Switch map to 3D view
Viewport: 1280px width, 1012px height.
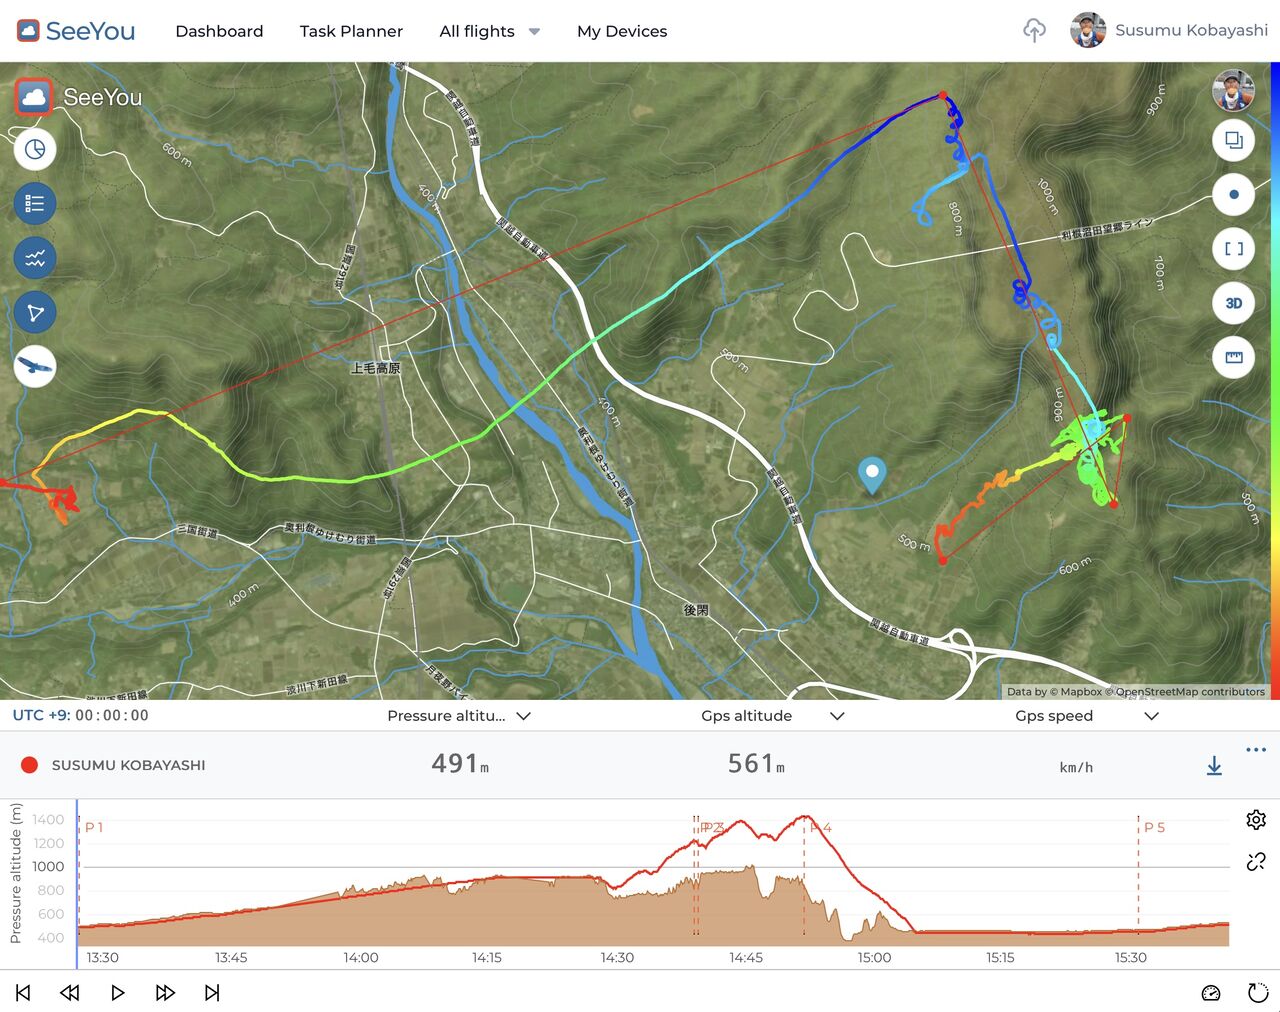(1233, 303)
